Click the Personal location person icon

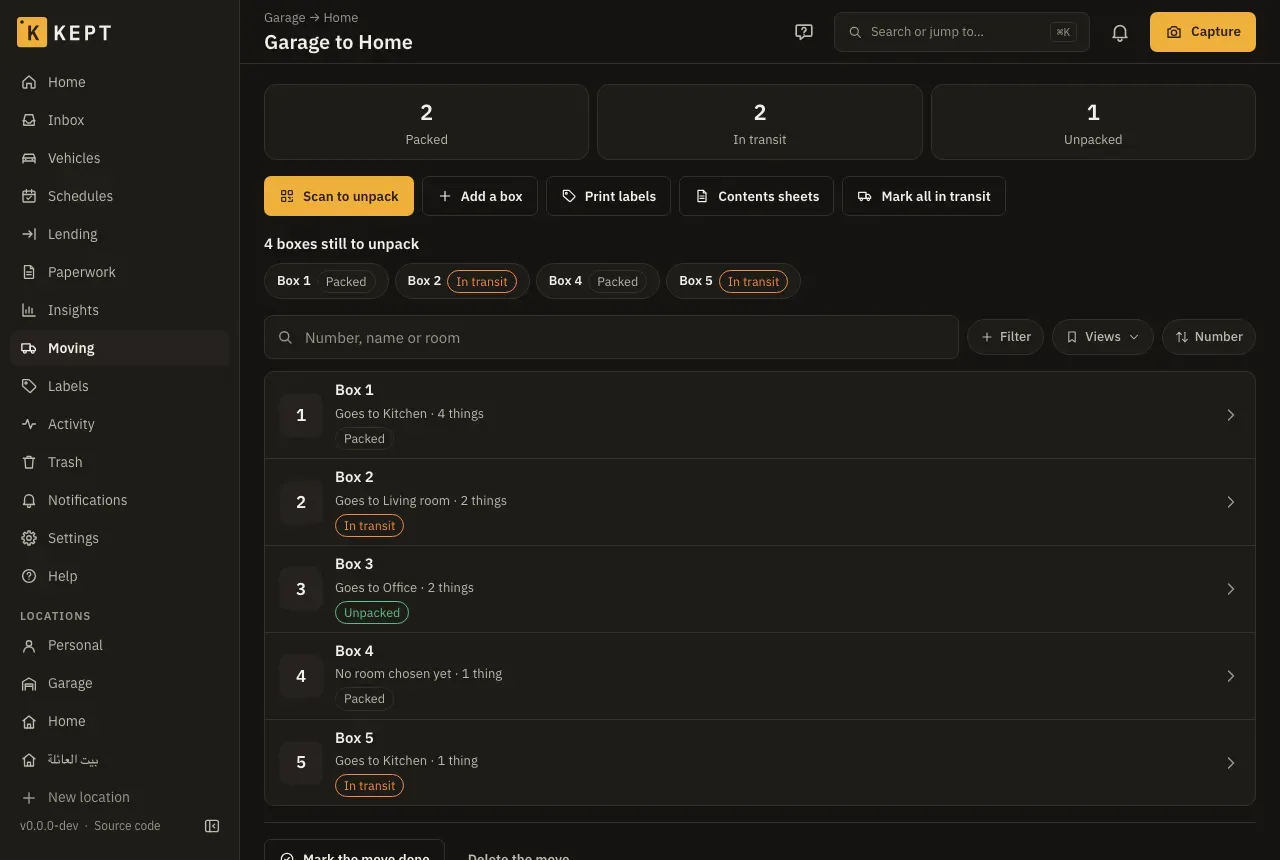(x=29, y=645)
